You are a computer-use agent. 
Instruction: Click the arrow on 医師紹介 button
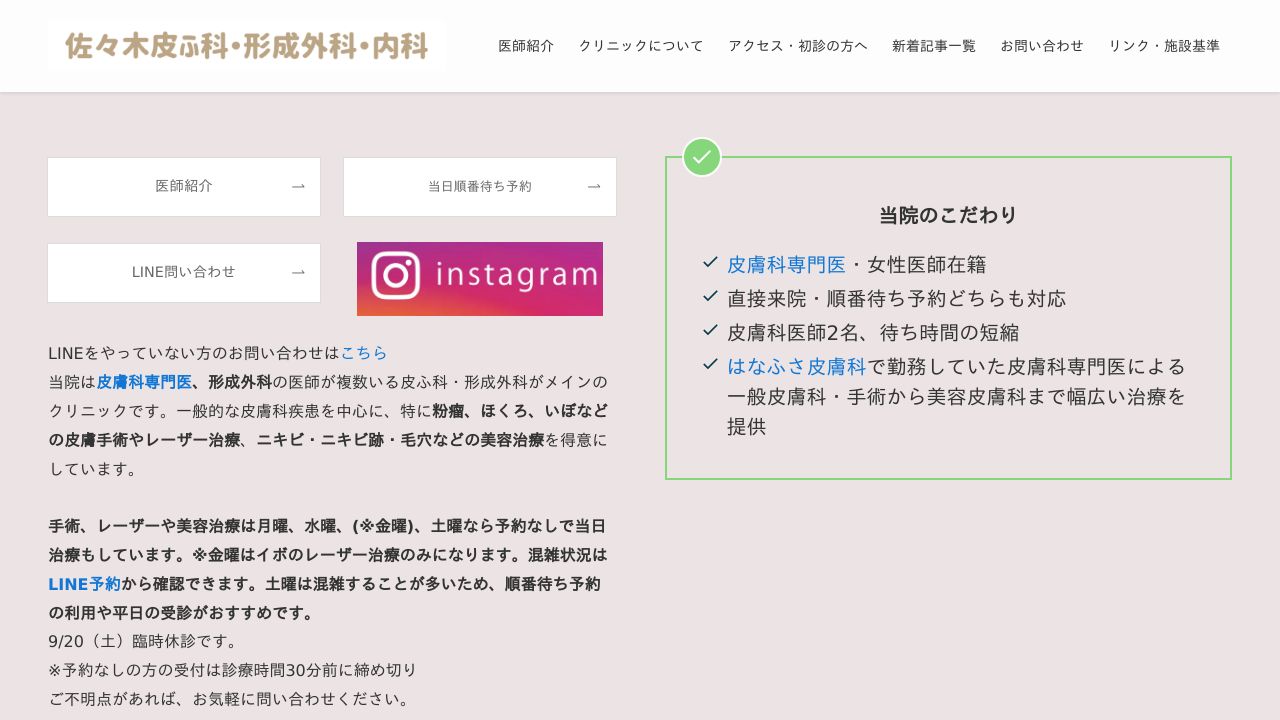(x=298, y=186)
